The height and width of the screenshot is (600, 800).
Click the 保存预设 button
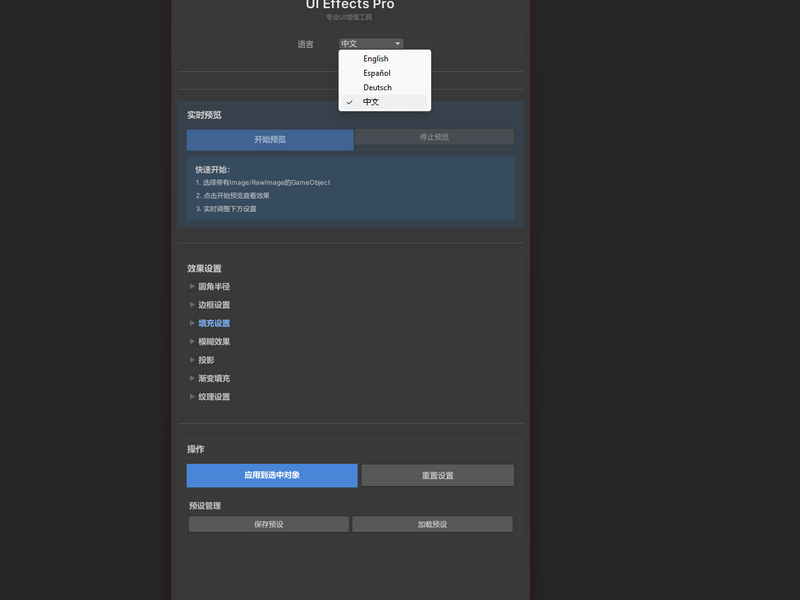tap(269, 524)
